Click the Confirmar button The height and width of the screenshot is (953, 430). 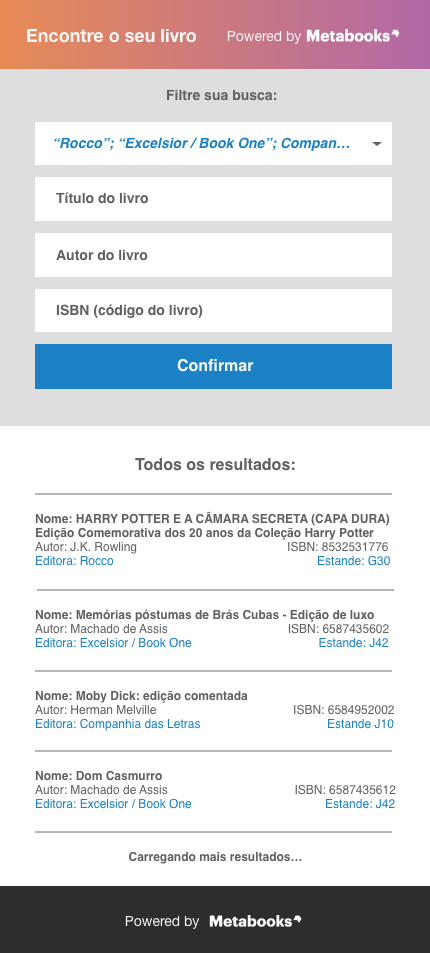(x=213, y=366)
